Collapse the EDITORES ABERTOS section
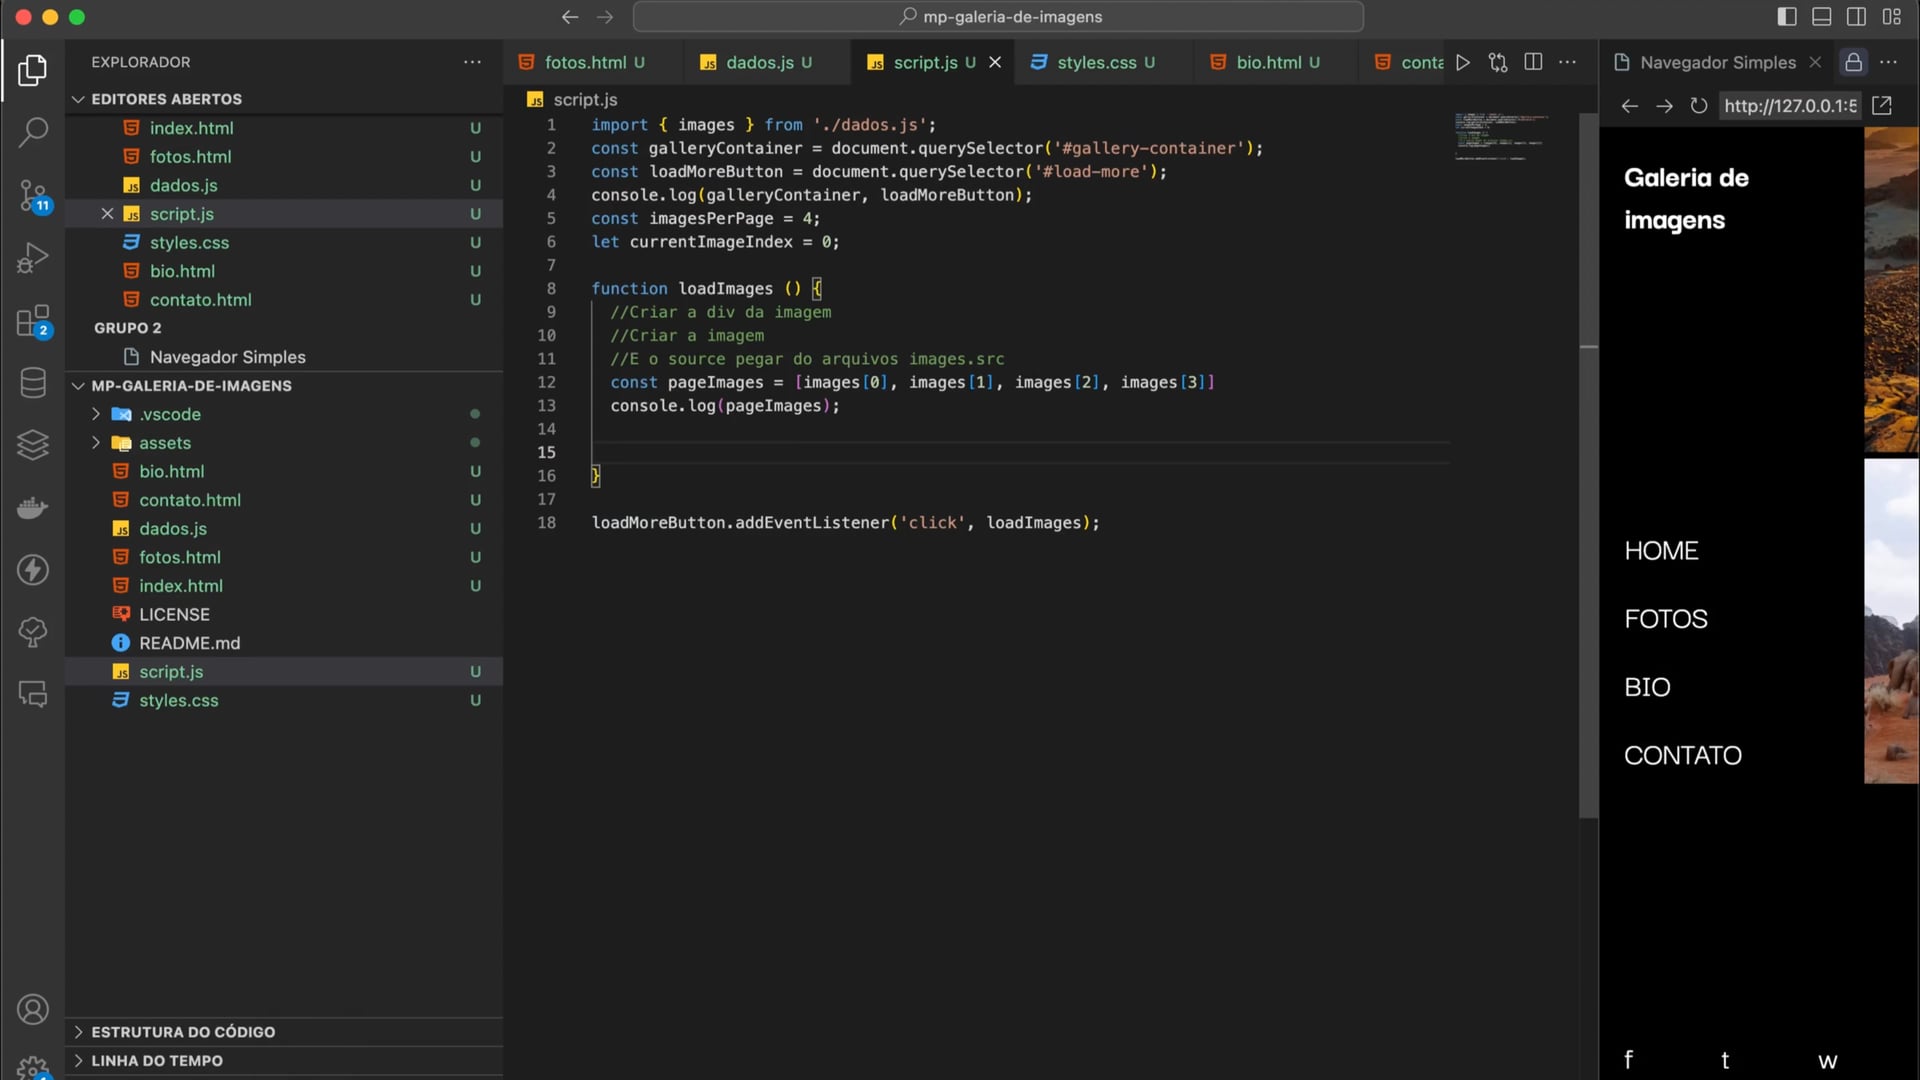Viewport: 1920px width, 1080px height. point(166,99)
